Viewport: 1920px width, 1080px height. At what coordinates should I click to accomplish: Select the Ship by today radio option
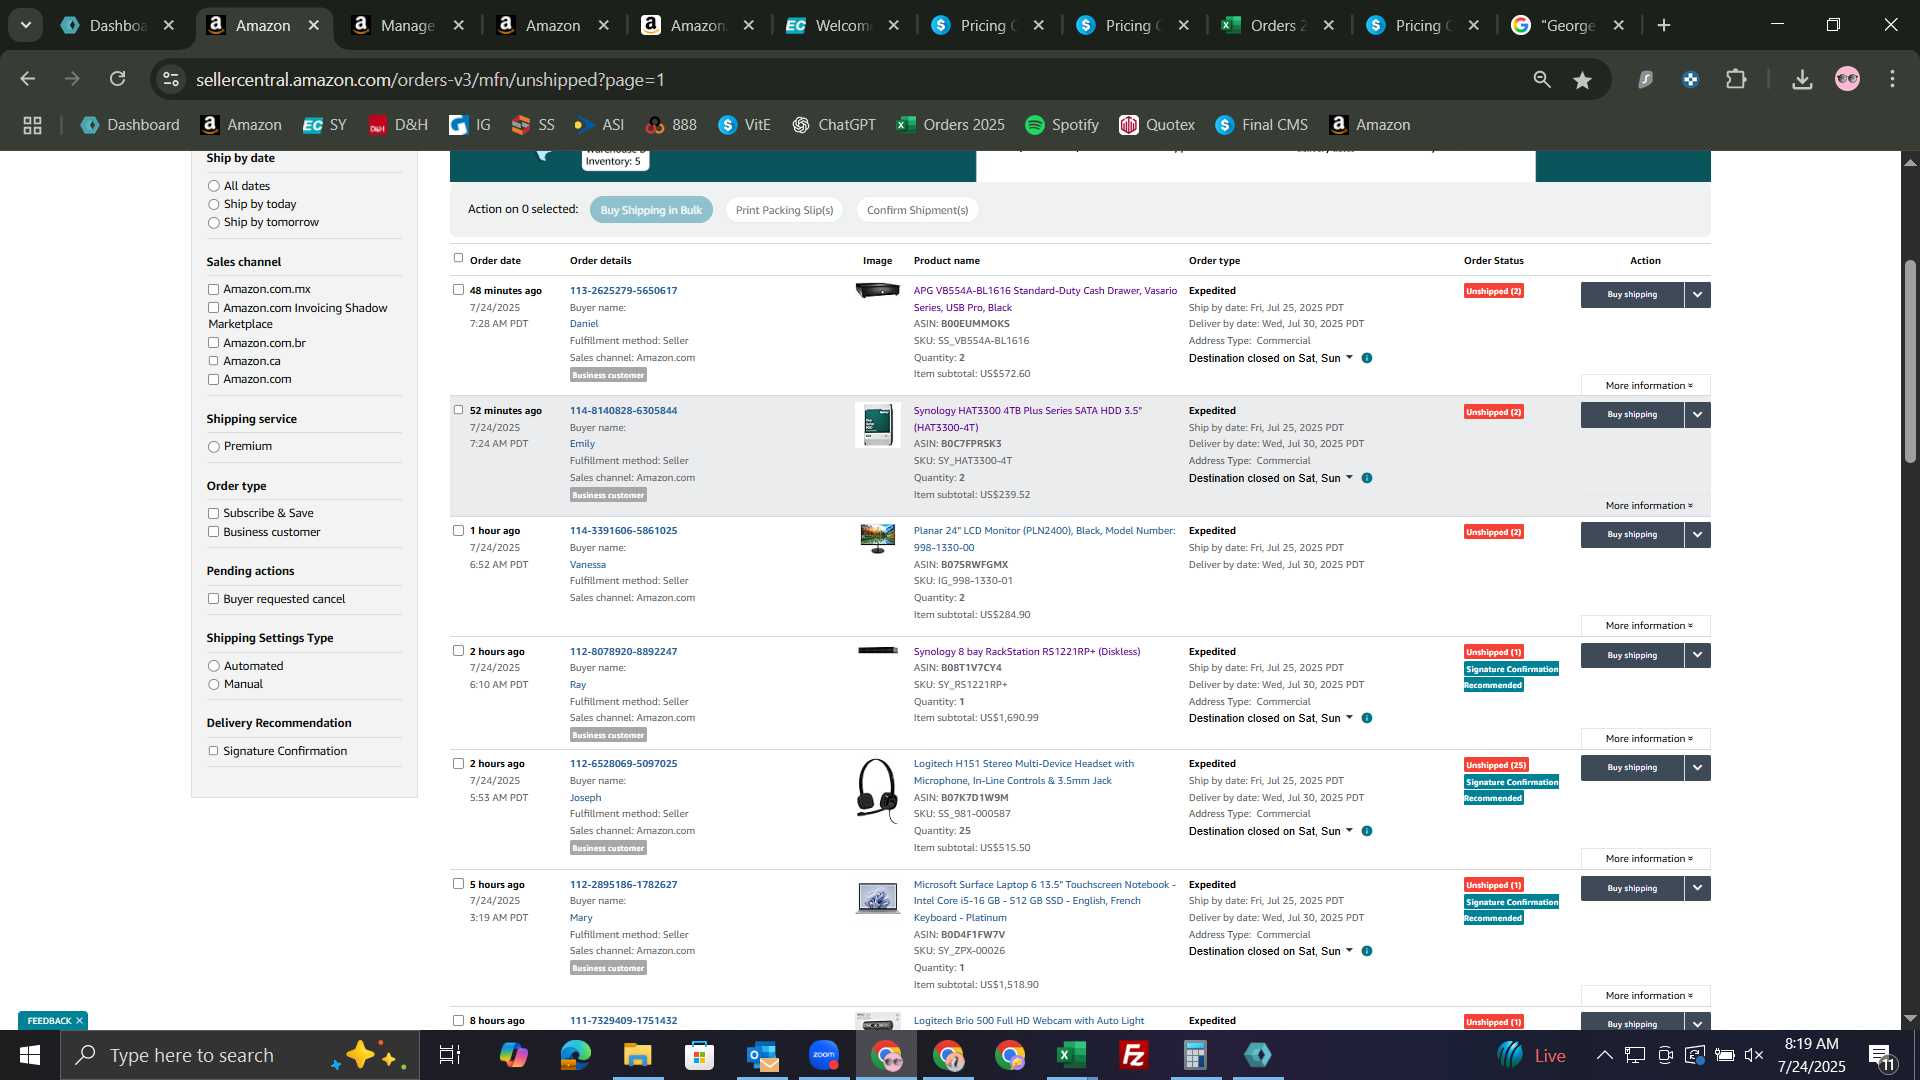[213, 204]
